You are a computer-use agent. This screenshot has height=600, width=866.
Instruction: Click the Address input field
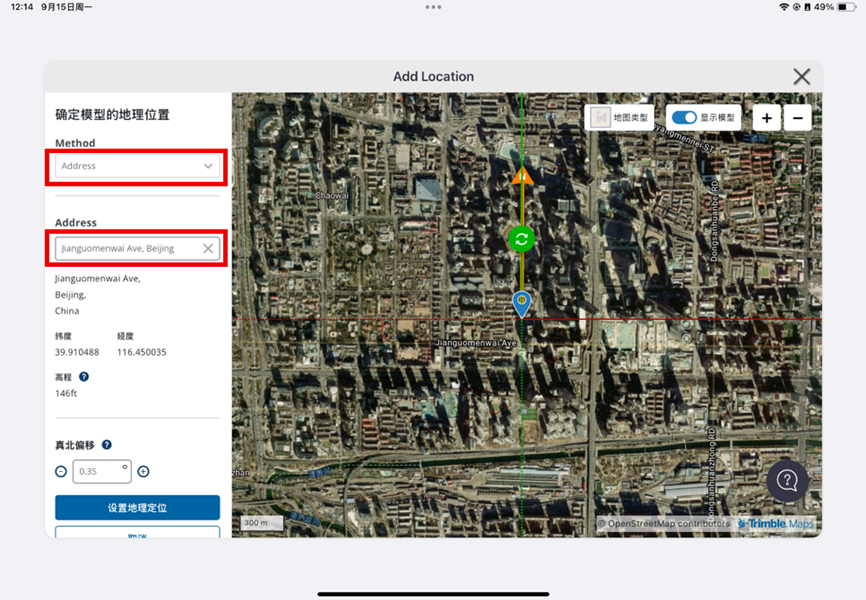pos(125,249)
